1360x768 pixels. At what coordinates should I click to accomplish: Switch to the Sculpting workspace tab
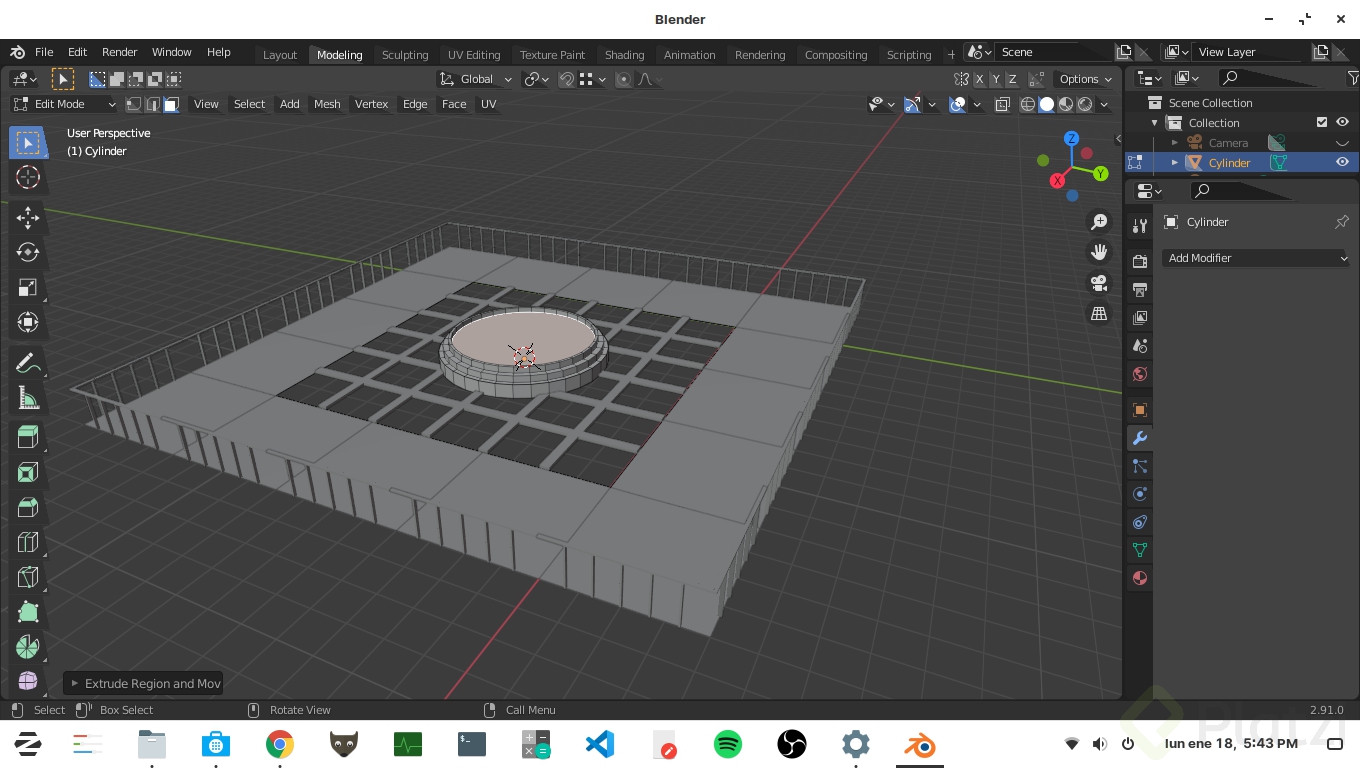coord(405,54)
